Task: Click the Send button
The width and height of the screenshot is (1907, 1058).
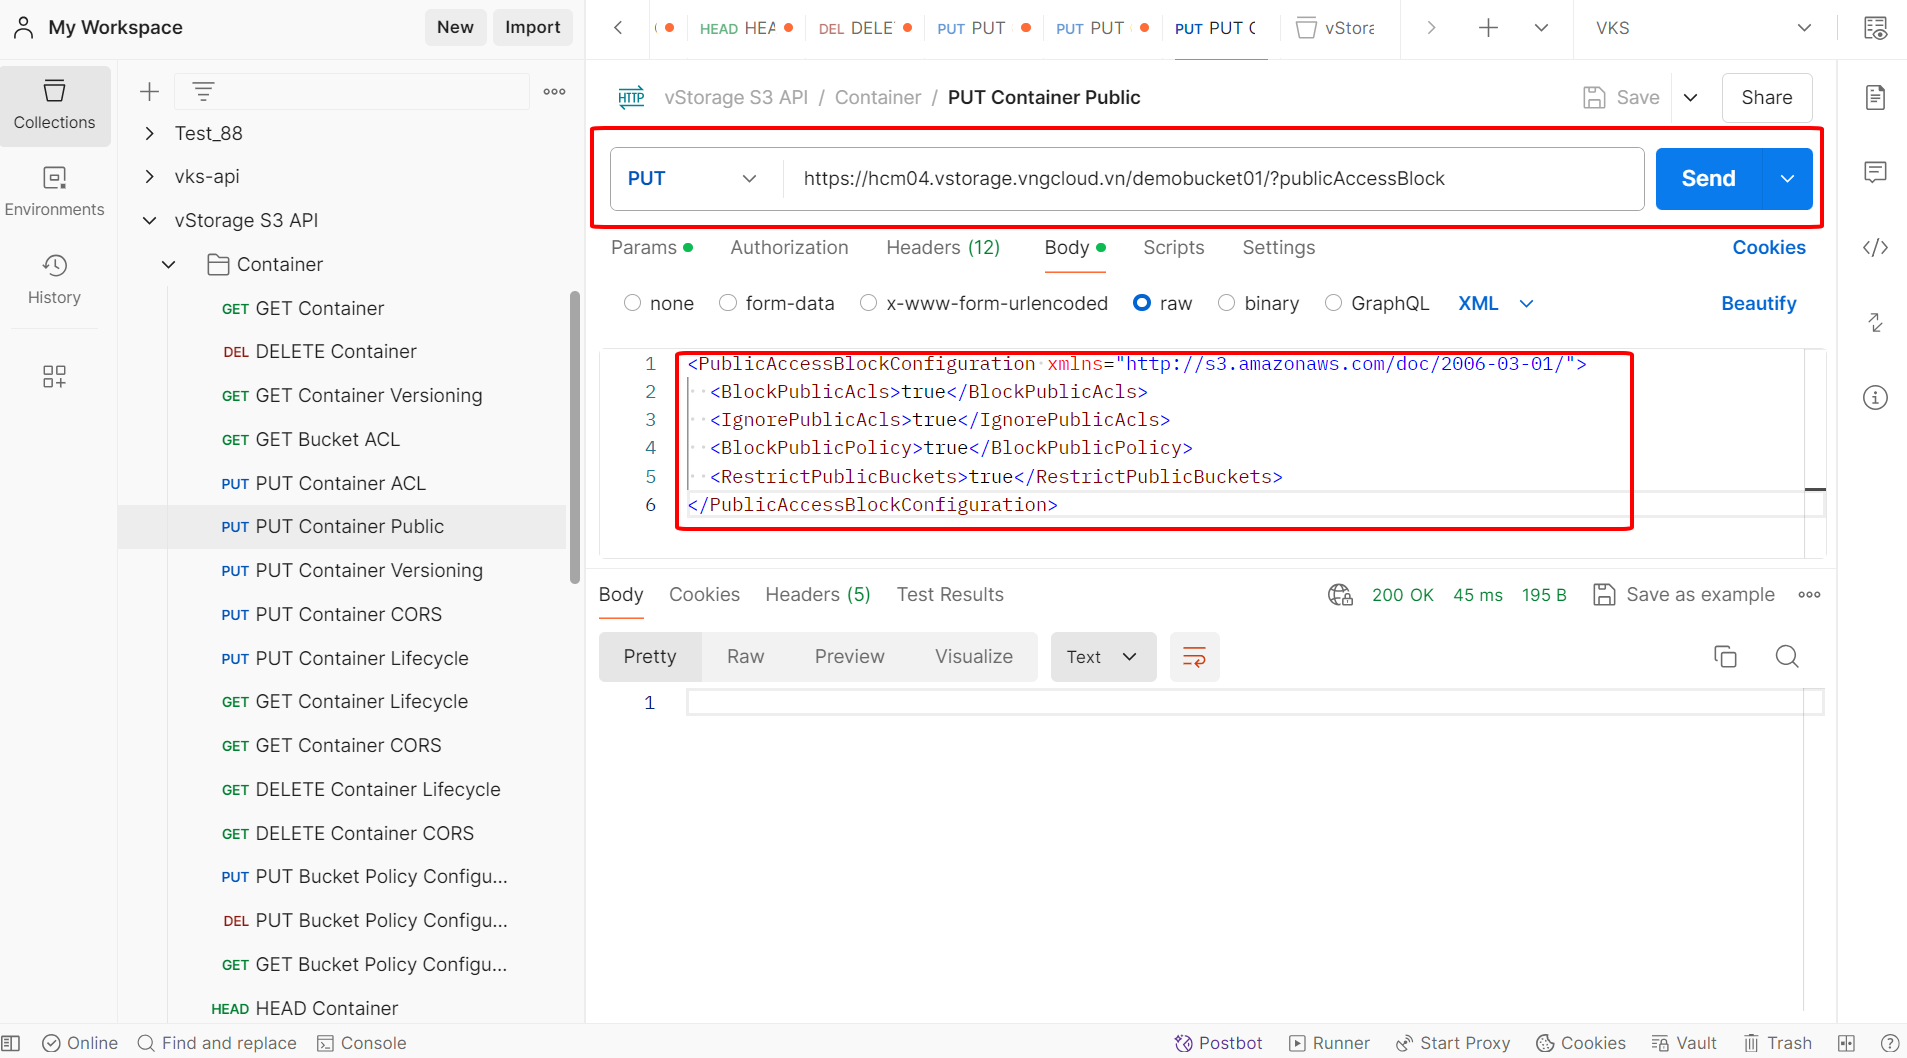Action: pos(1708,179)
